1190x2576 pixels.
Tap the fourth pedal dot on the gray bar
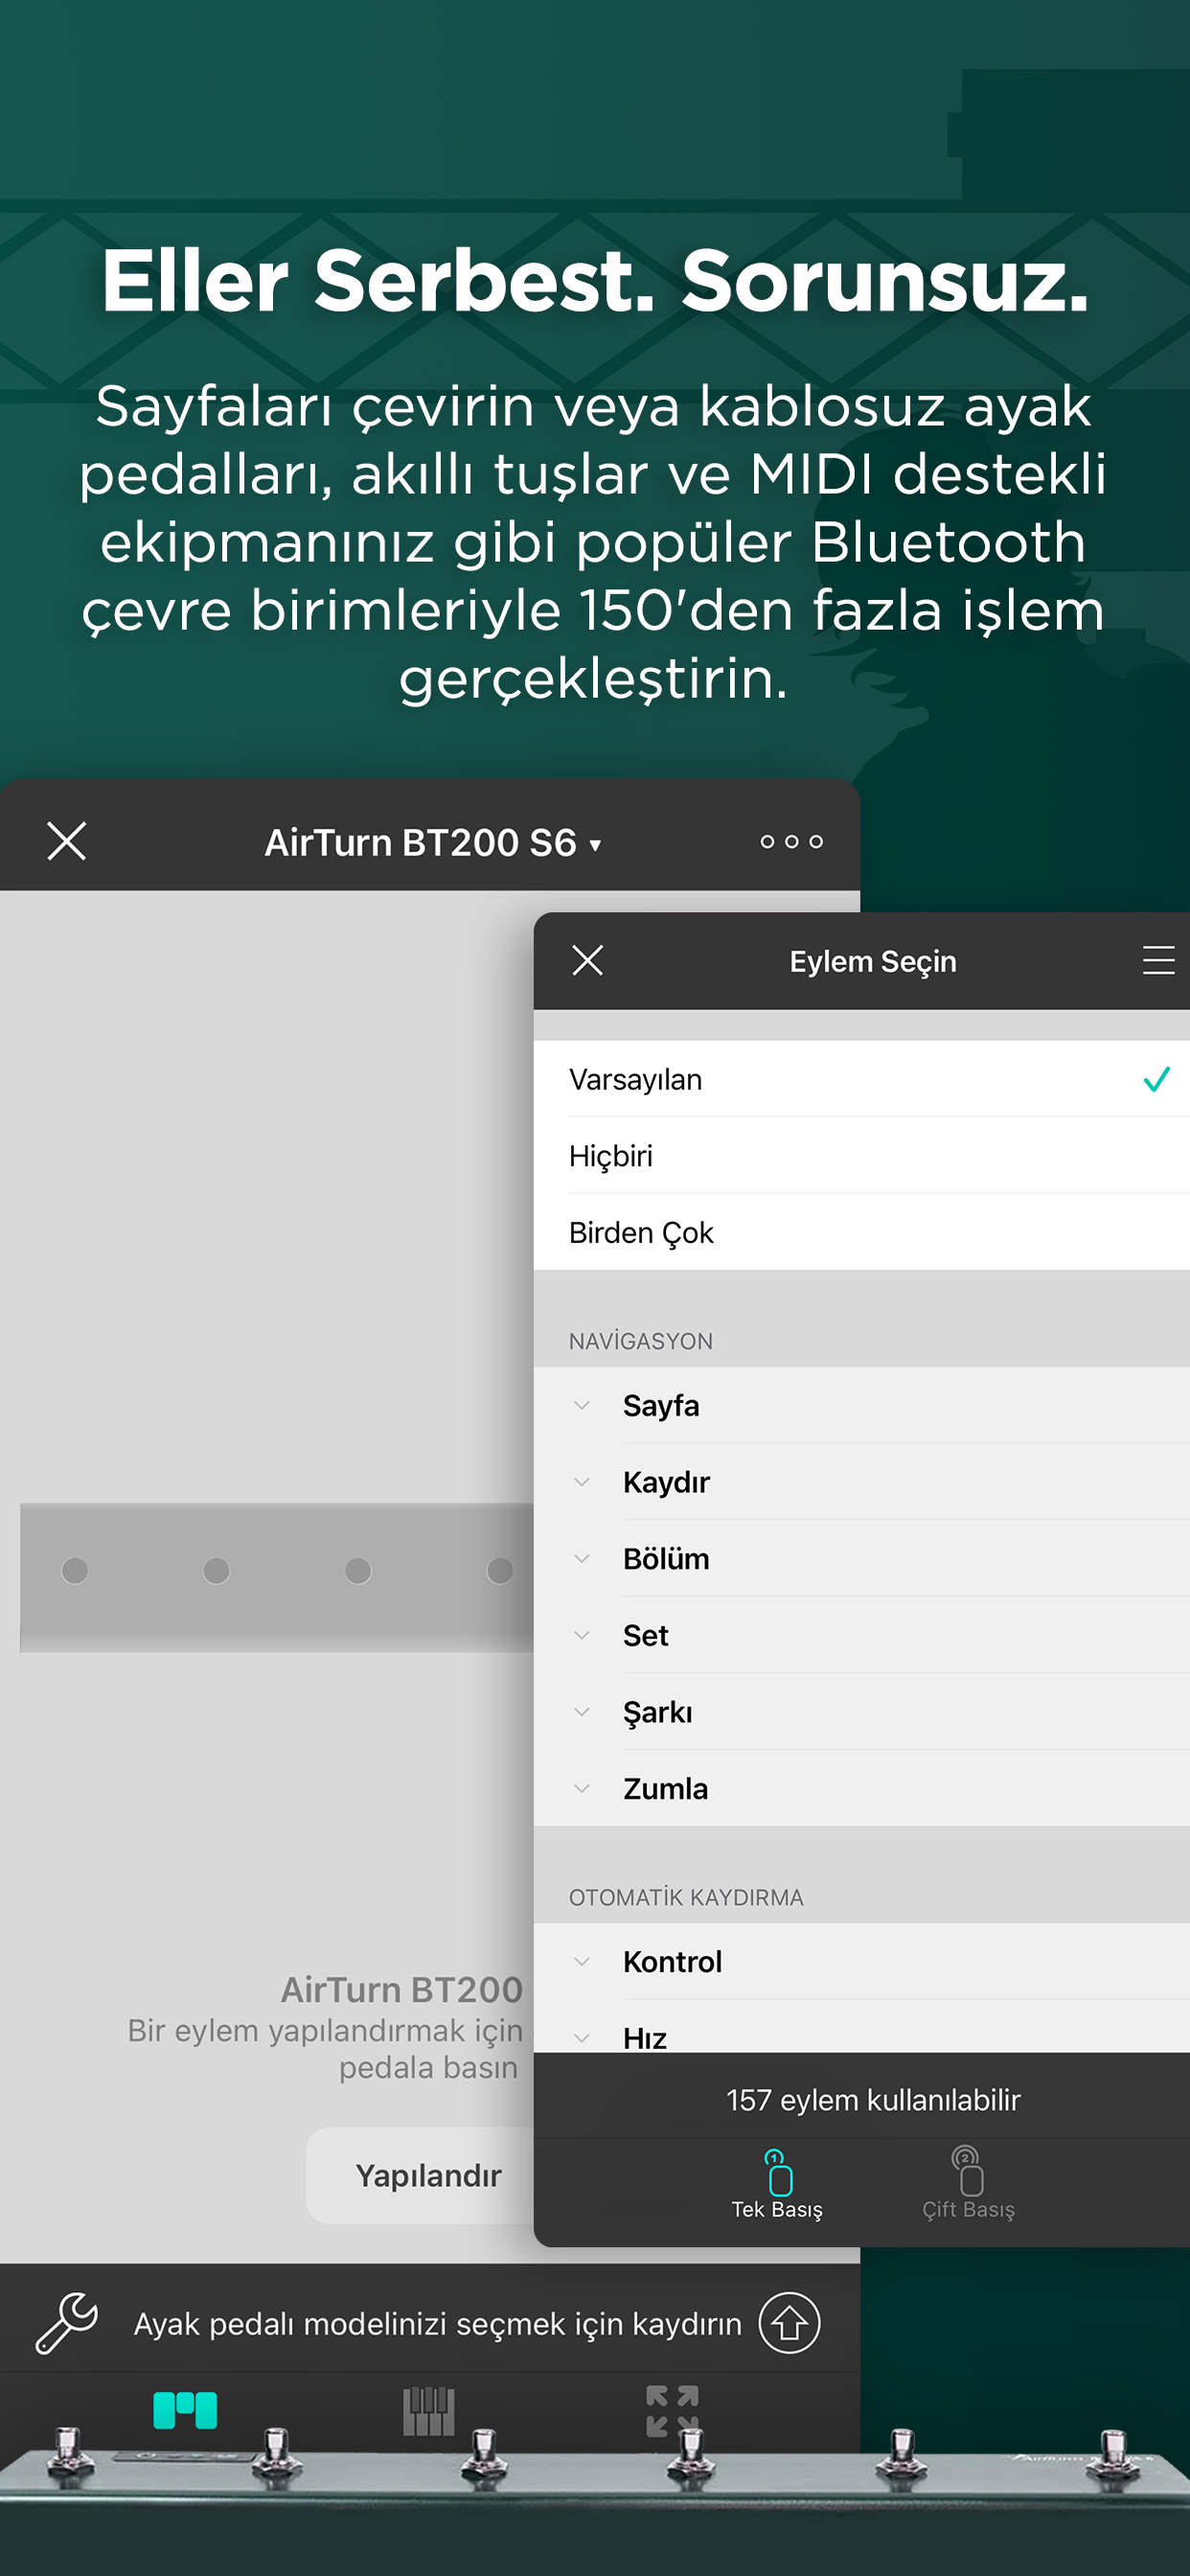500,1570
